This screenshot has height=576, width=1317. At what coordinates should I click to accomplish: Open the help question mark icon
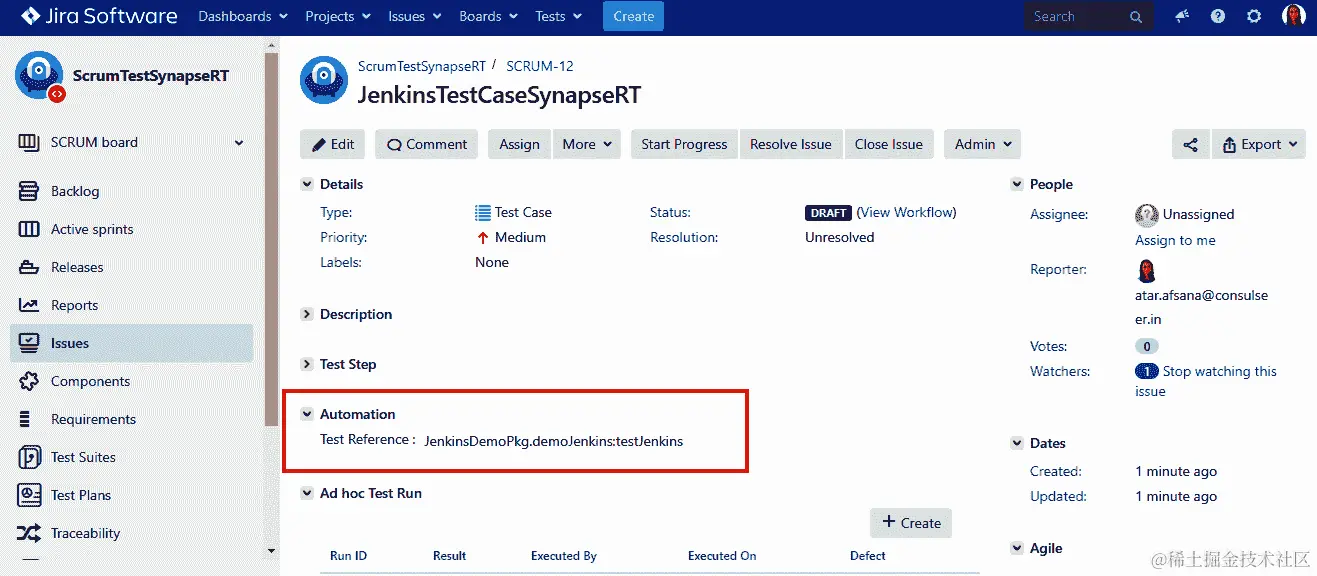[1217, 16]
